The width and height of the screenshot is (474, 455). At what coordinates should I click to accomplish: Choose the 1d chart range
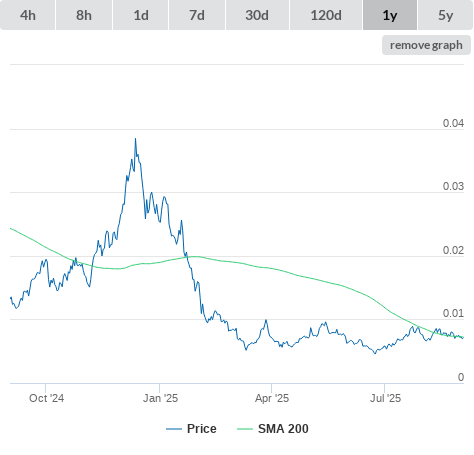pyautogui.click(x=141, y=15)
